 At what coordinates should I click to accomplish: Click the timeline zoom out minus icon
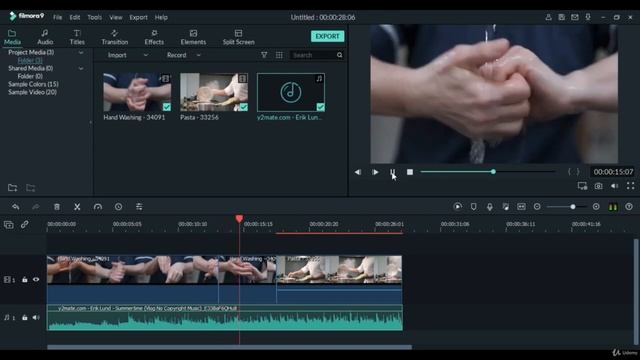pos(537,207)
